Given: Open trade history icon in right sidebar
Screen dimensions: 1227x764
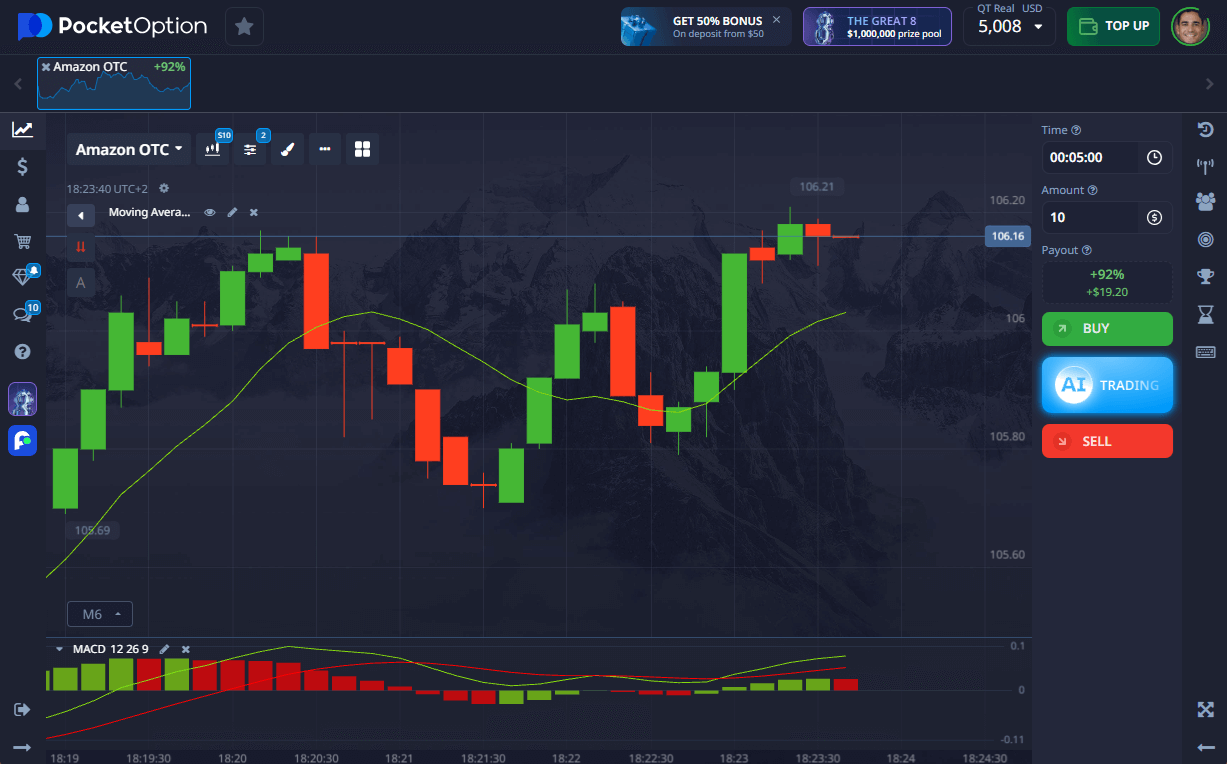Looking at the screenshot, I should coord(1205,129).
